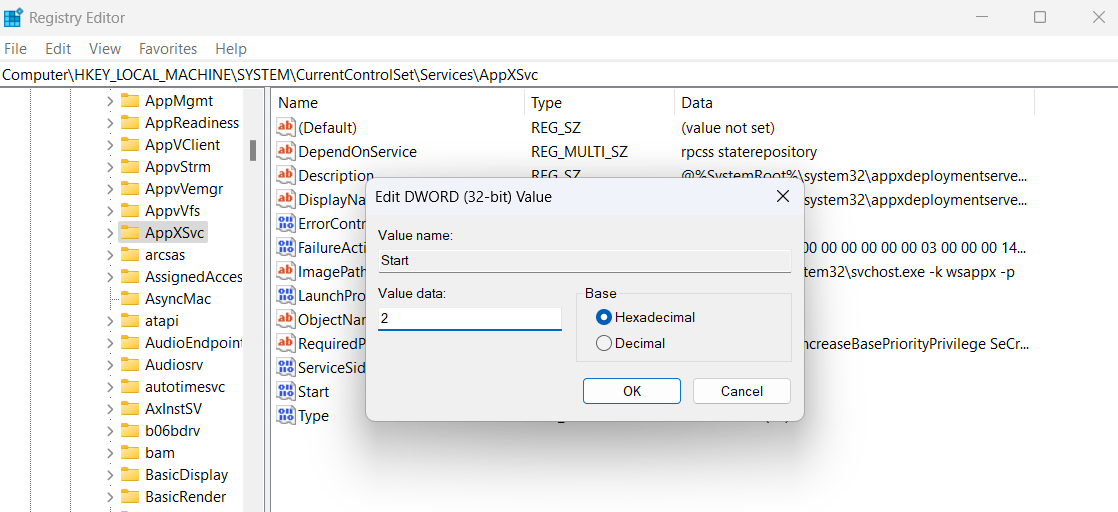
Task: Click the Description value icon
Action: (x=286, y=175)
